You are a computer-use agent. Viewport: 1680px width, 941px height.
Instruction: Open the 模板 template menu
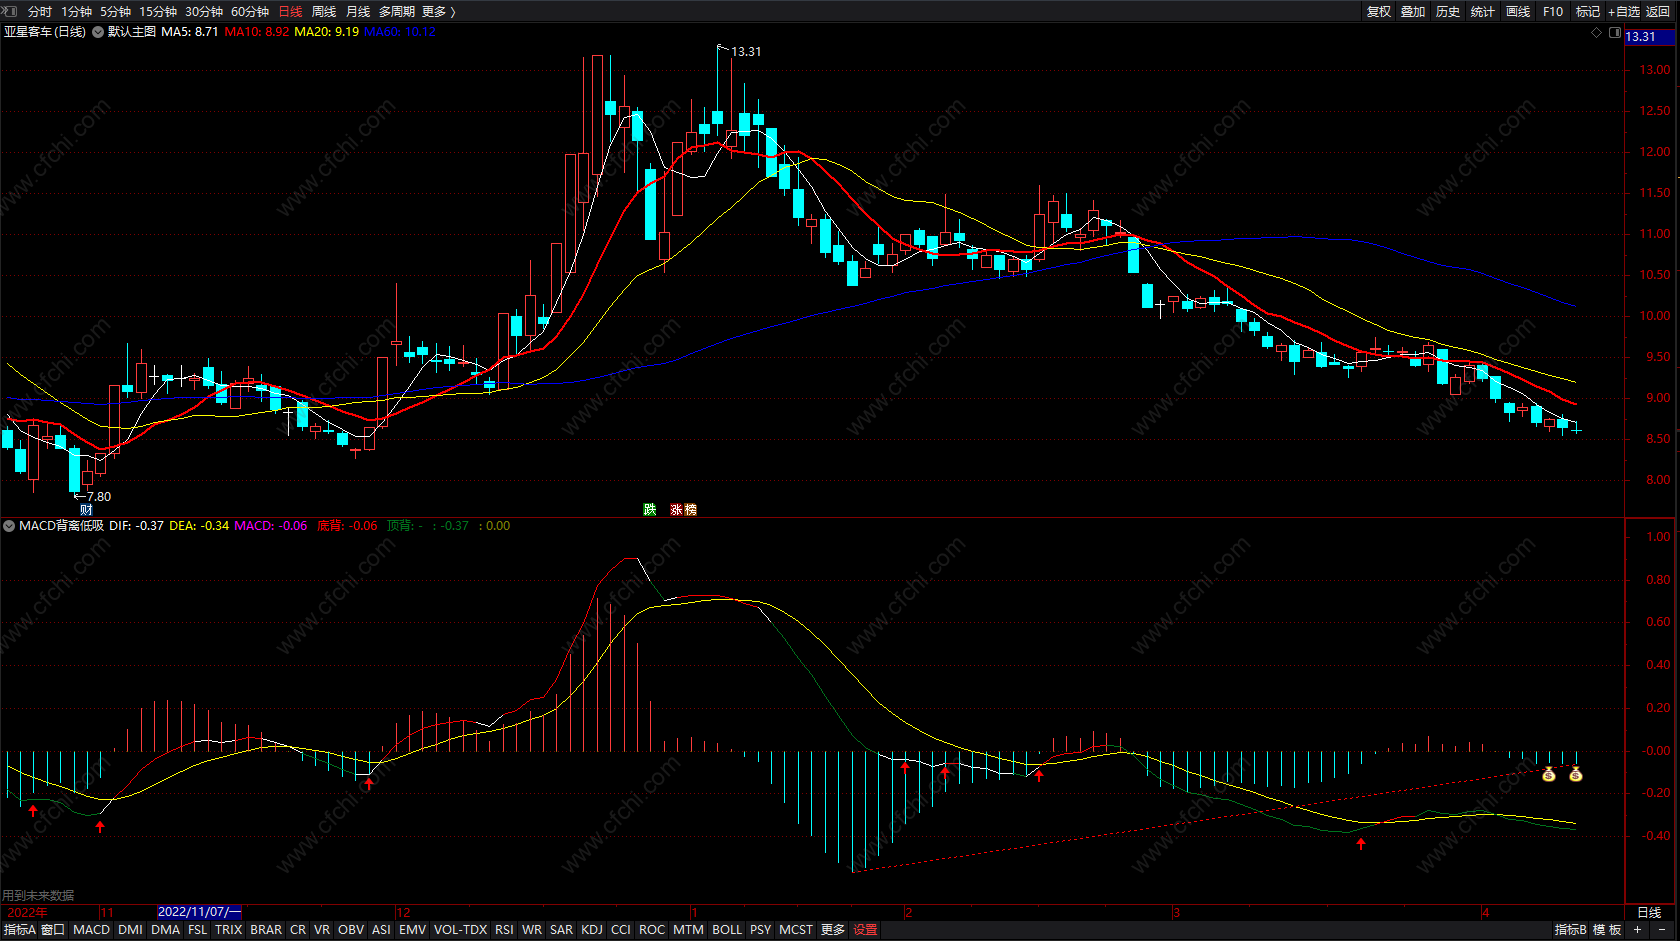[1607, 930]
